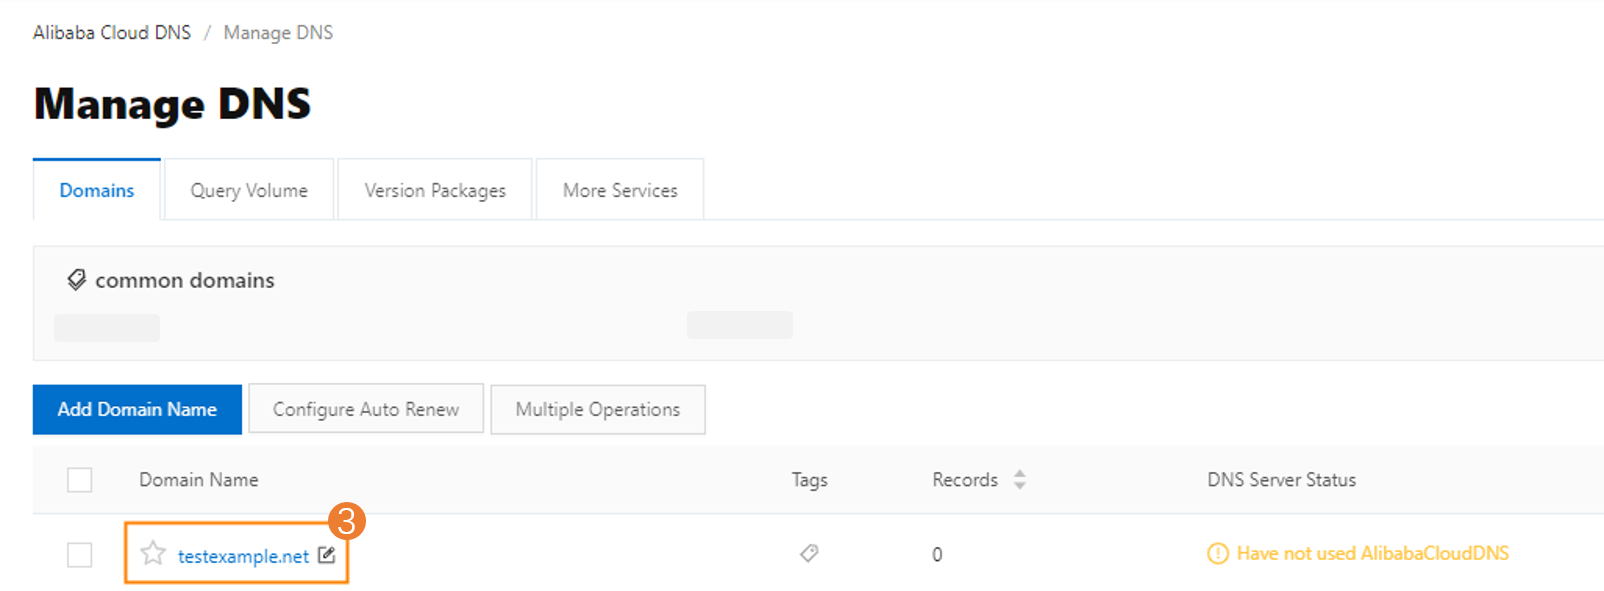
Task: Select all domains header checkbox
Action: click(80, 480)
